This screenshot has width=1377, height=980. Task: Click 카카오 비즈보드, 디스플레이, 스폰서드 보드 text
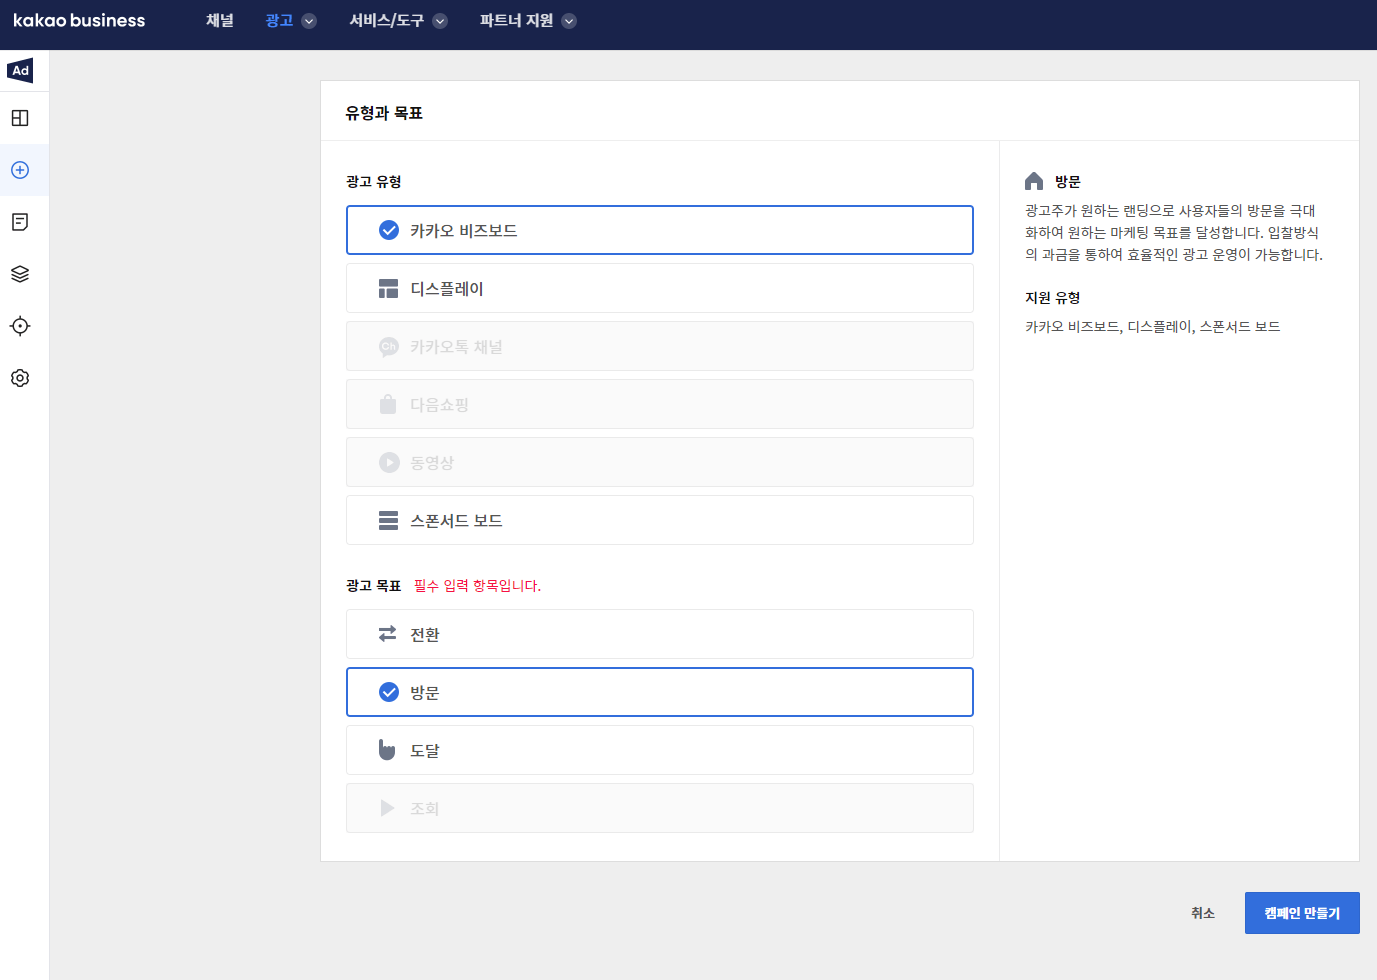[x=1153, y=326]
